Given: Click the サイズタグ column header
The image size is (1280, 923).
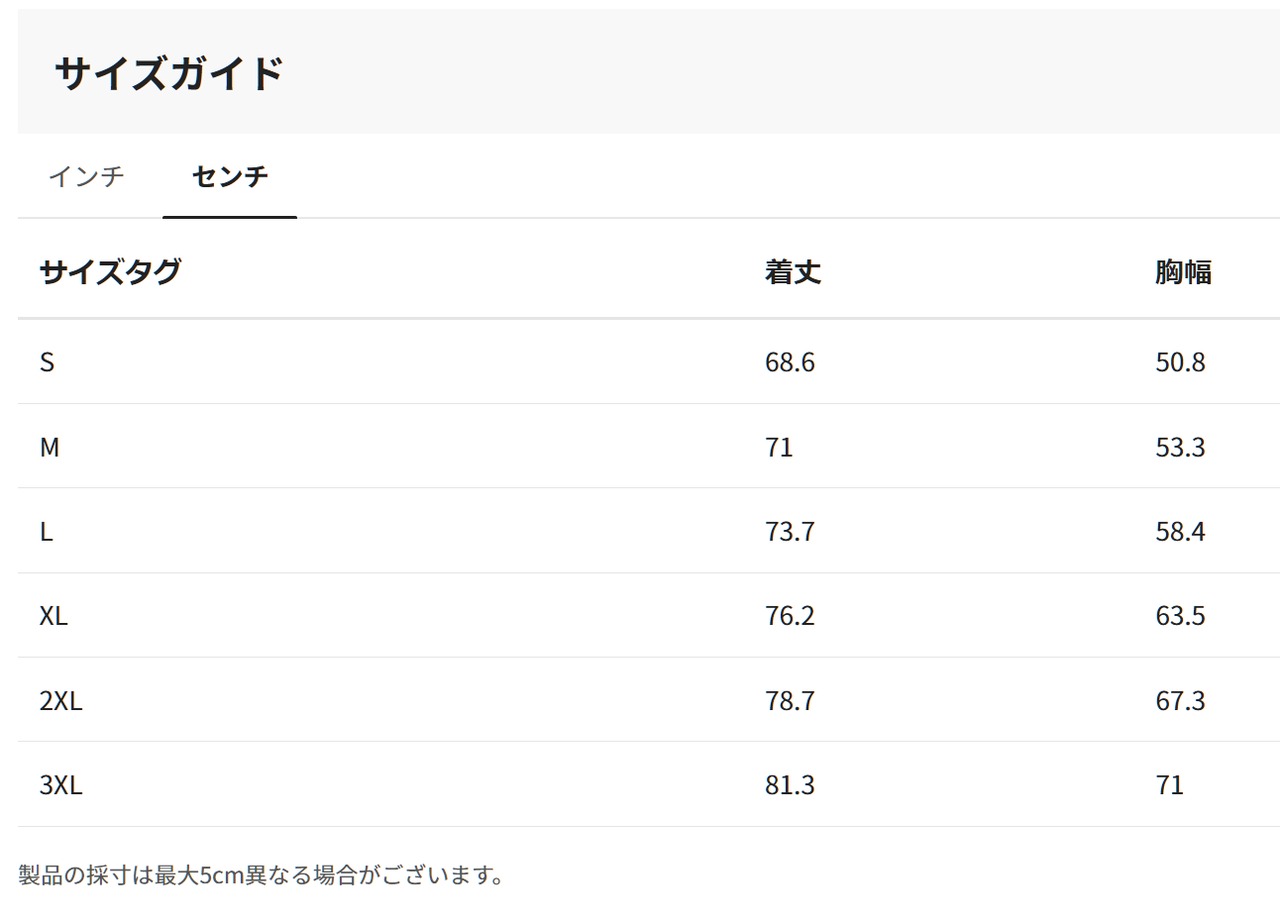Looking at the screenshot, I should coord(110,271).
